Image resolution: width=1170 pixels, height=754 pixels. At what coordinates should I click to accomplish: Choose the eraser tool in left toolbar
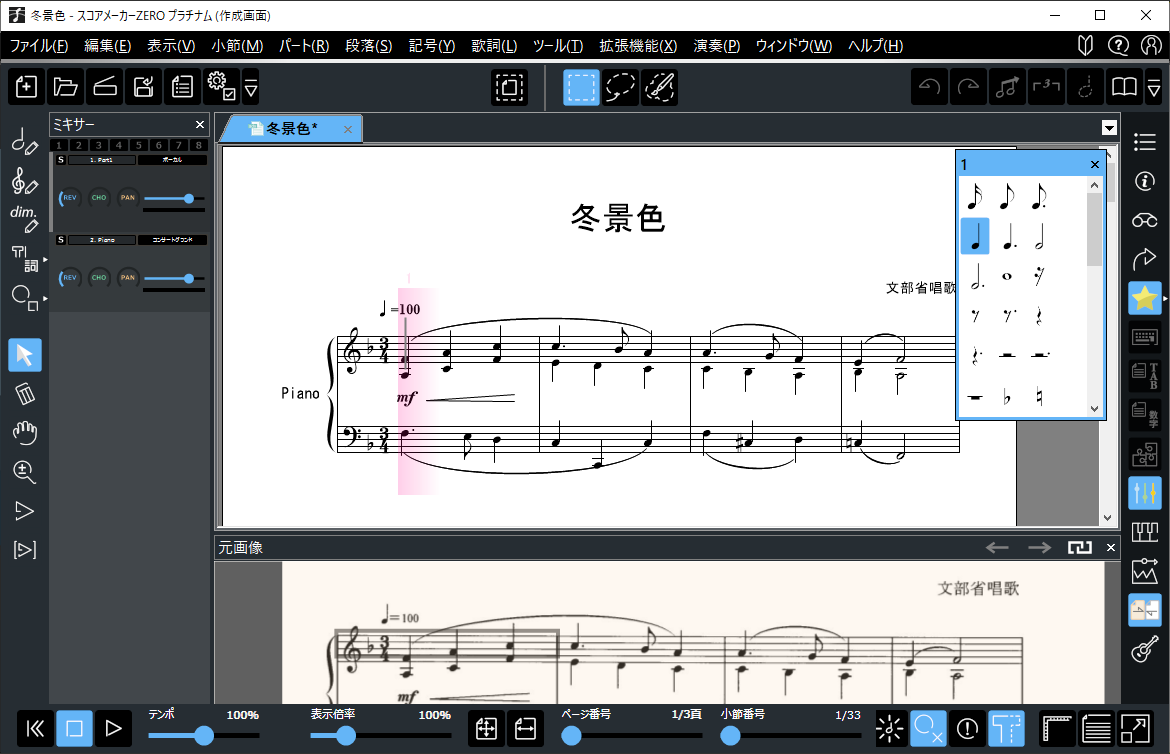(25, 393)
